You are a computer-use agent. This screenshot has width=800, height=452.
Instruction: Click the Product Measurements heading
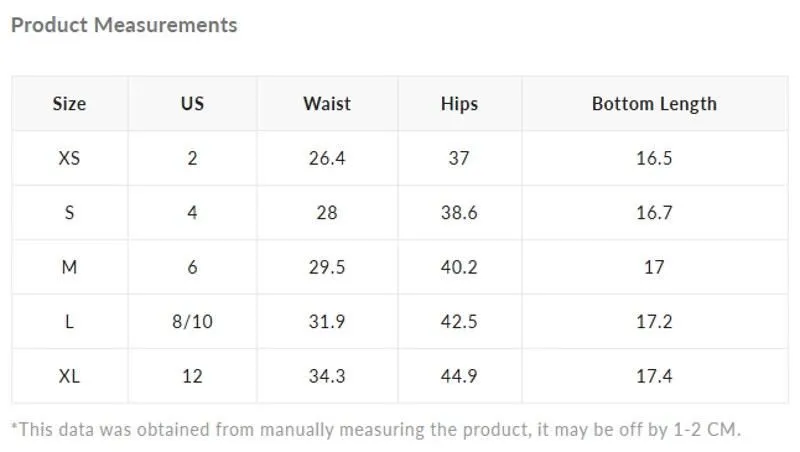124,25
